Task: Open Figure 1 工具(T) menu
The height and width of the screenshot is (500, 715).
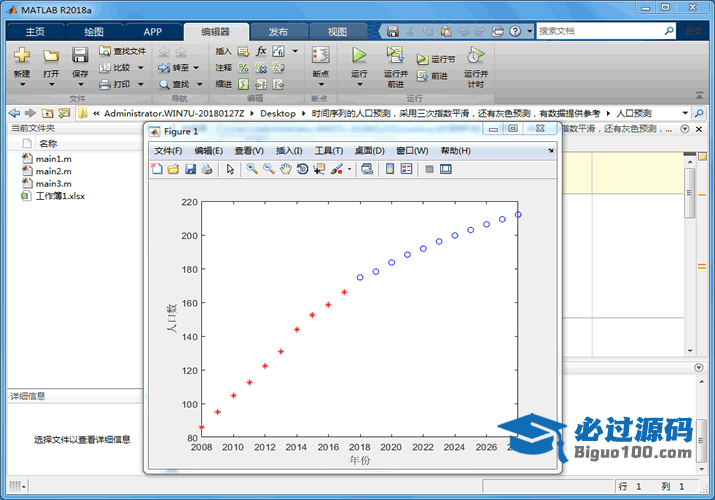Action: [x=329, y=151]
